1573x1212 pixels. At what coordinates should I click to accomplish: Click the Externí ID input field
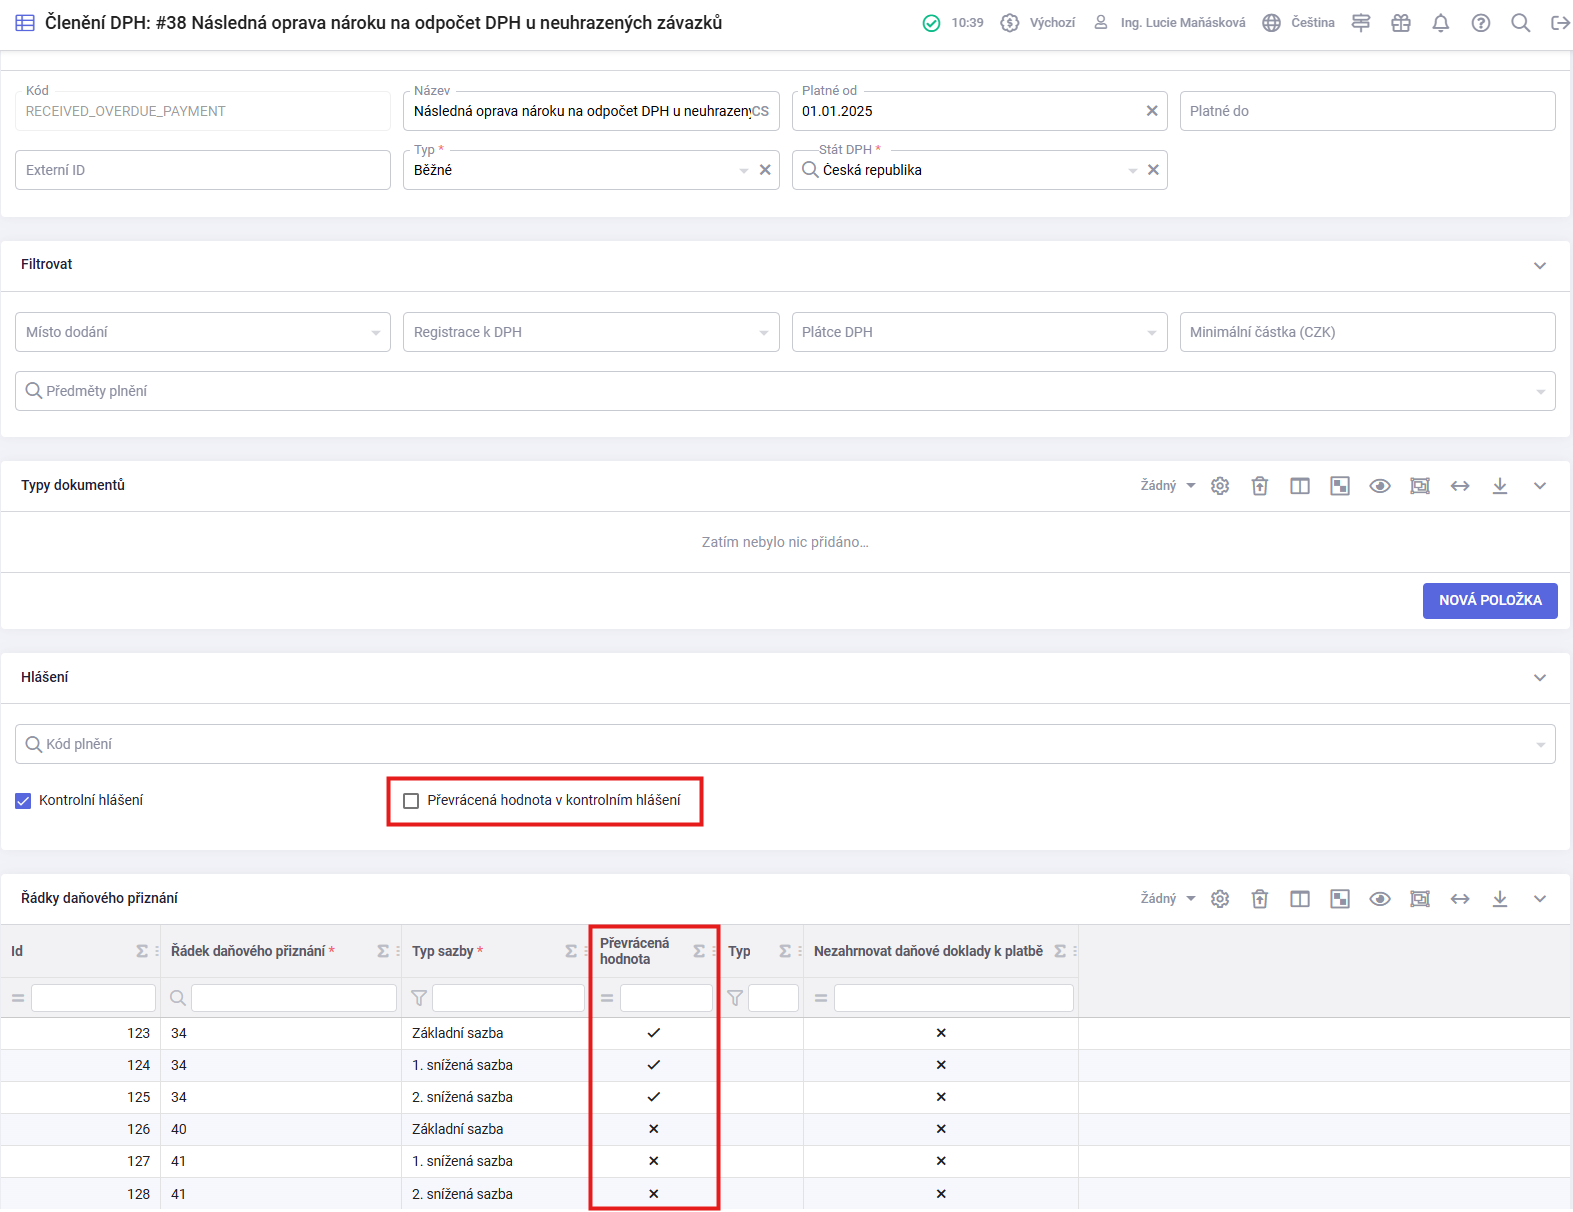tap(203, 170)
